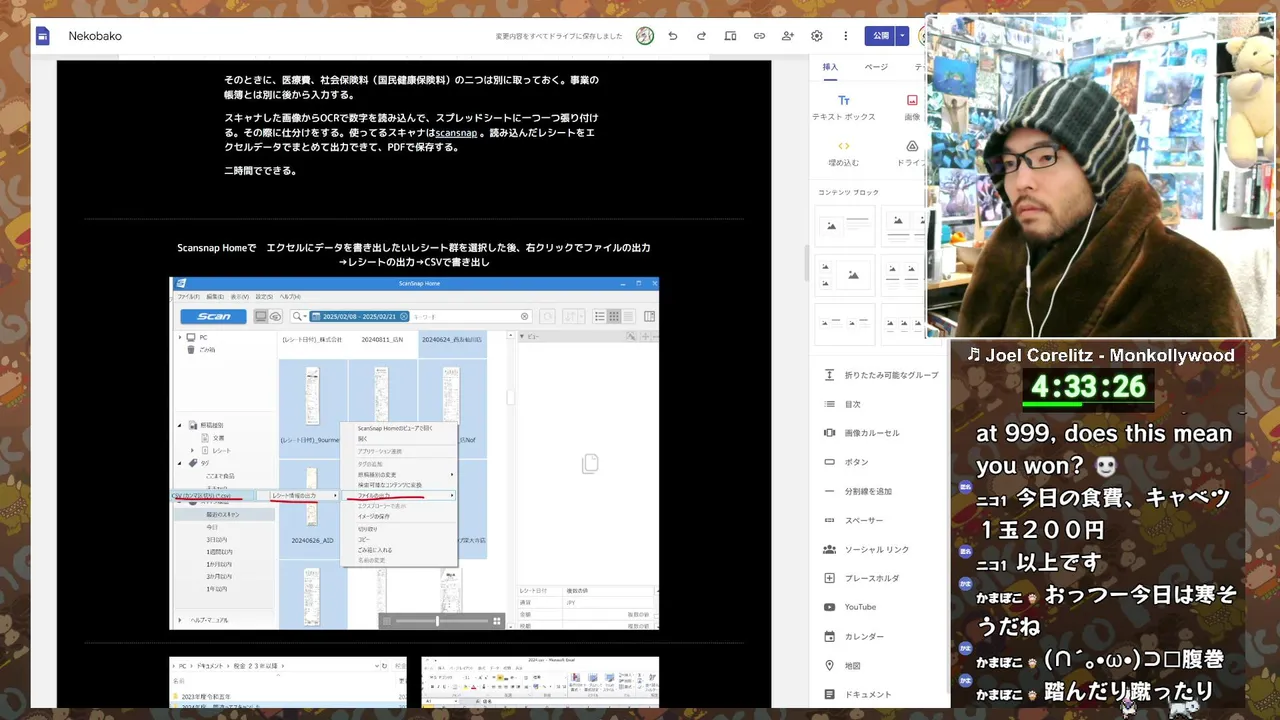This screenshot has width=1280, height=720.
Task: Click the caption starting Scansnap Homeで
Action: click(x=414, y=254)
